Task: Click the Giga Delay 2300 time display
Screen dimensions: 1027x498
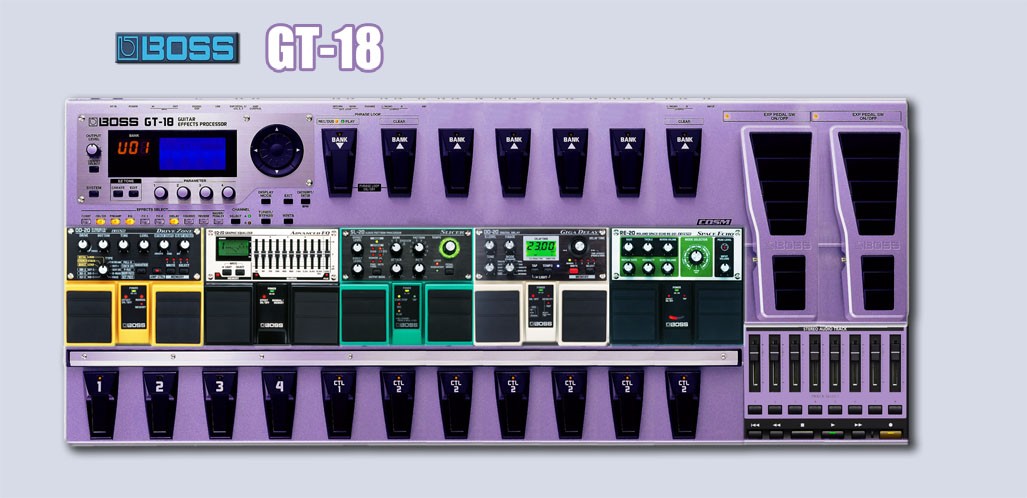Action: (540, 248)
